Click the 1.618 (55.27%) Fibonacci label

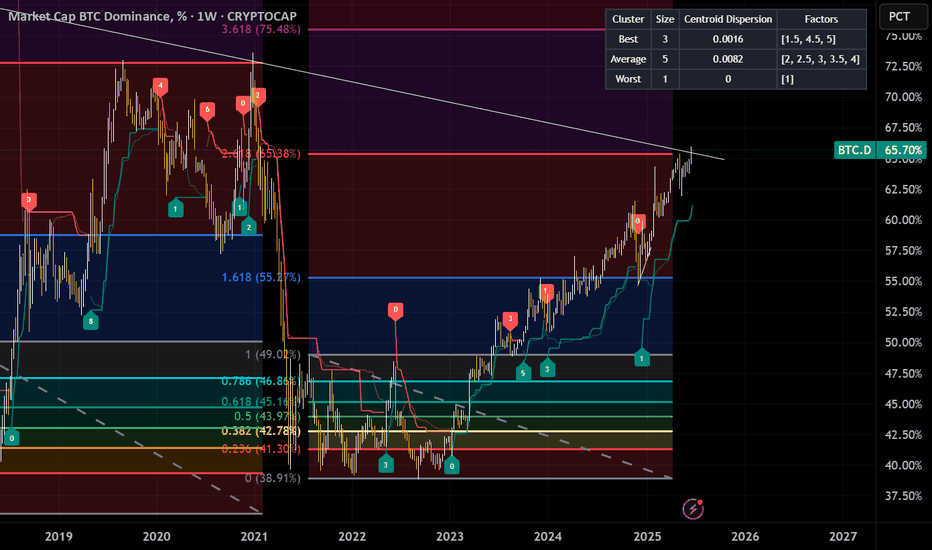(261, 277)
